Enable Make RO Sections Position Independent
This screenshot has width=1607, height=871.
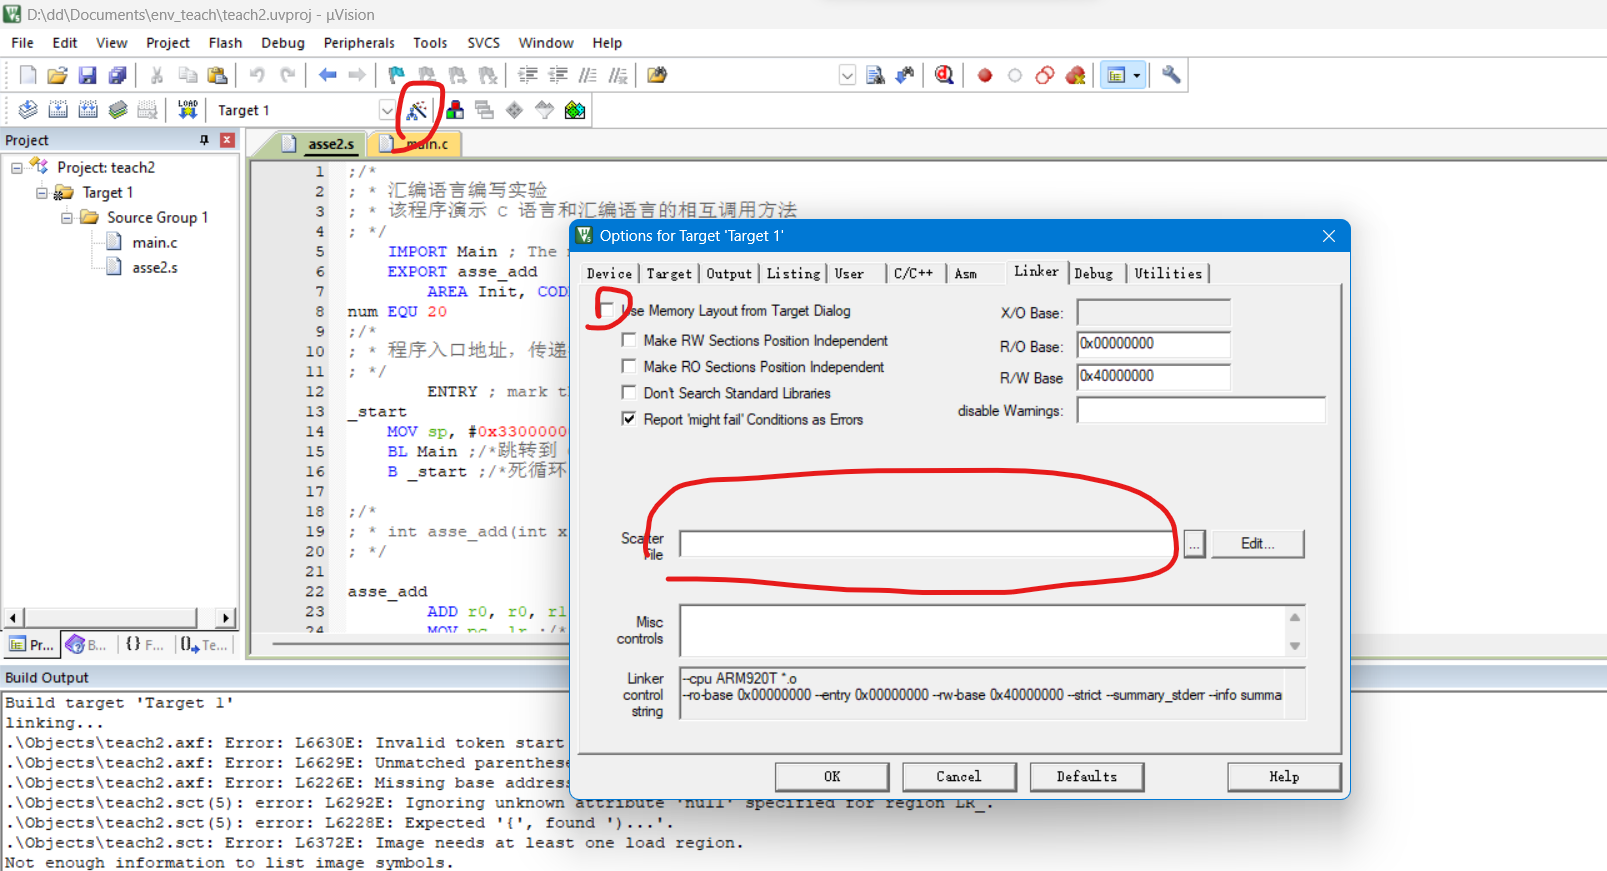point(629,366)
